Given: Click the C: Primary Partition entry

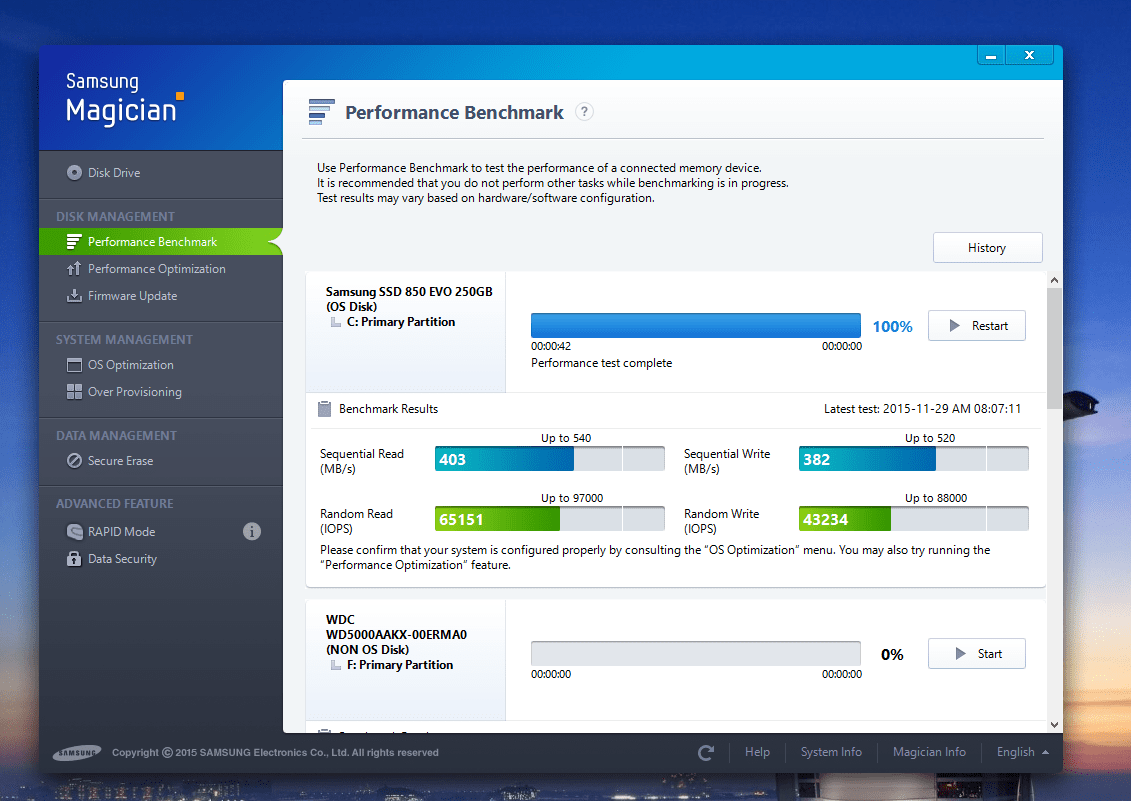Looking at the screenshot, I should click(401, 322).
